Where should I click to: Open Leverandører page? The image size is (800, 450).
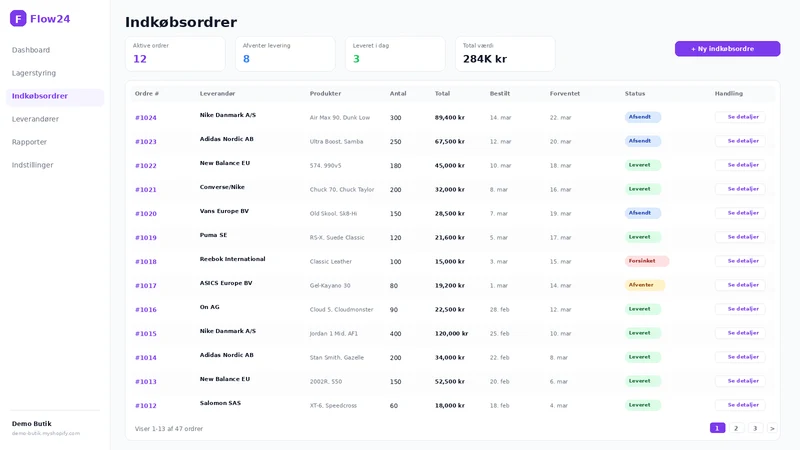coord(35,119)
